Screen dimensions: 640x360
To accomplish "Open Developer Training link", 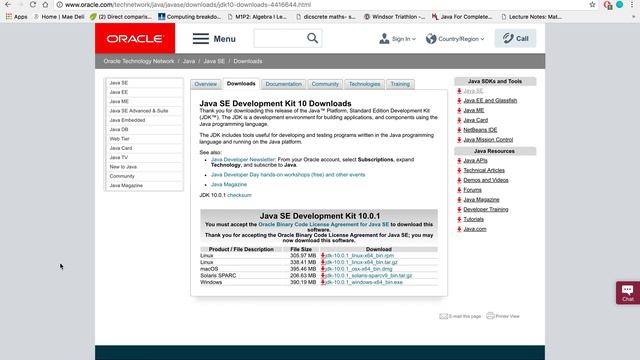I will (486, 209).
